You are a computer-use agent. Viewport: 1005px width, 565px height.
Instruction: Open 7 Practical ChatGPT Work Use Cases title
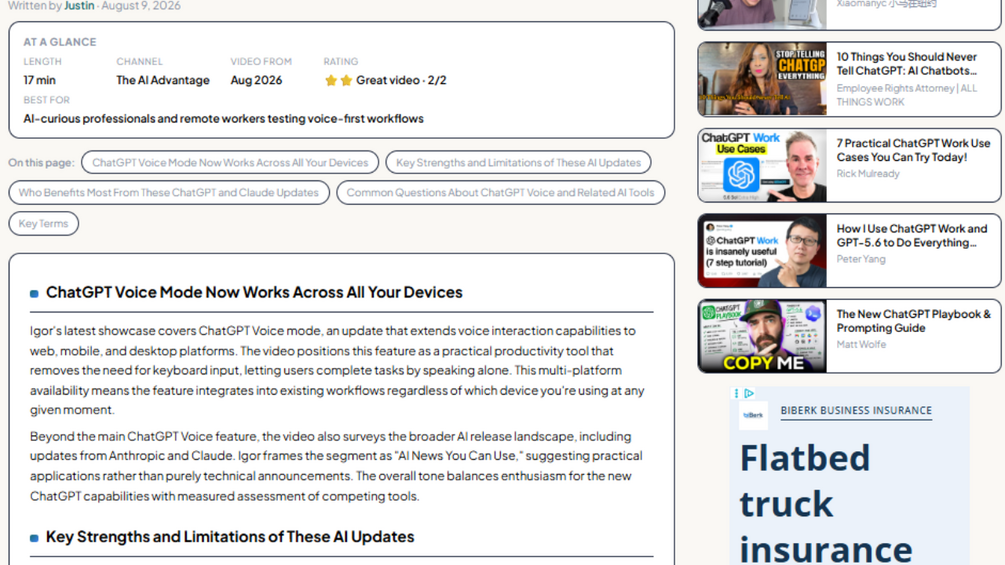[x=913, y=150]
